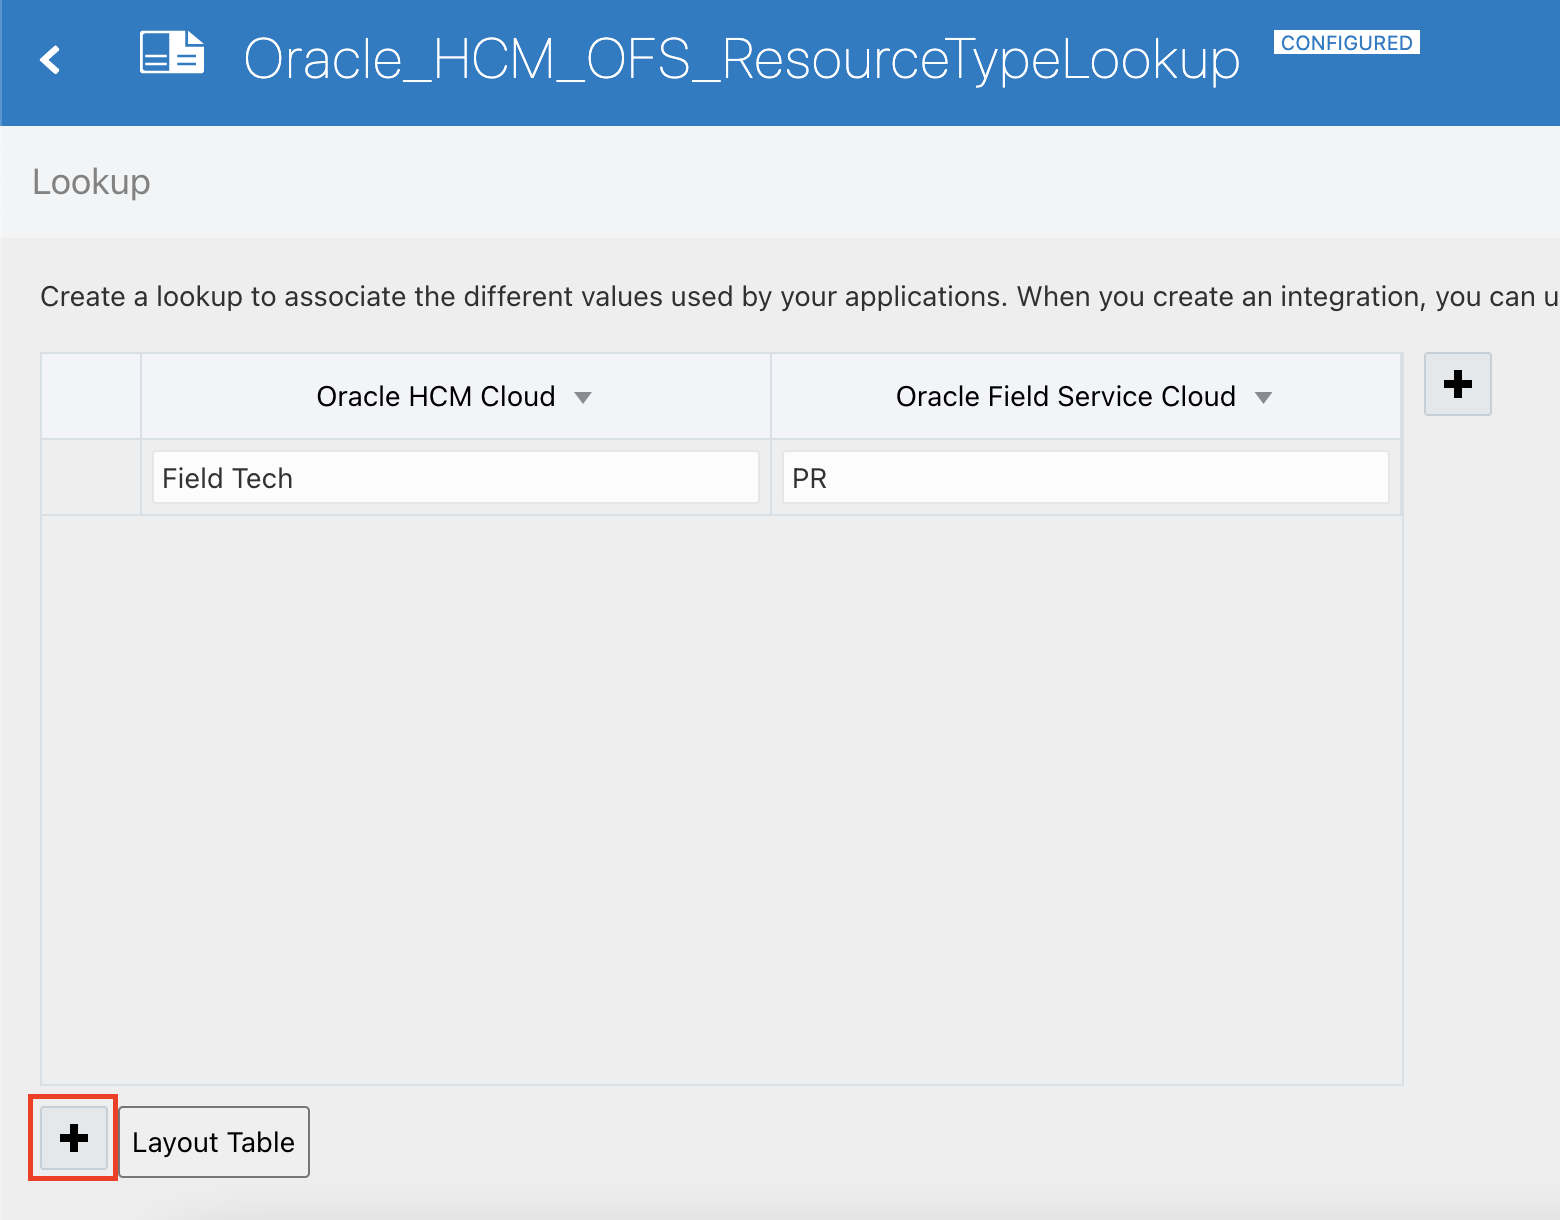
Task: Click the Layout Table button
Action: pyautogui.click(x=214, y=1142)
